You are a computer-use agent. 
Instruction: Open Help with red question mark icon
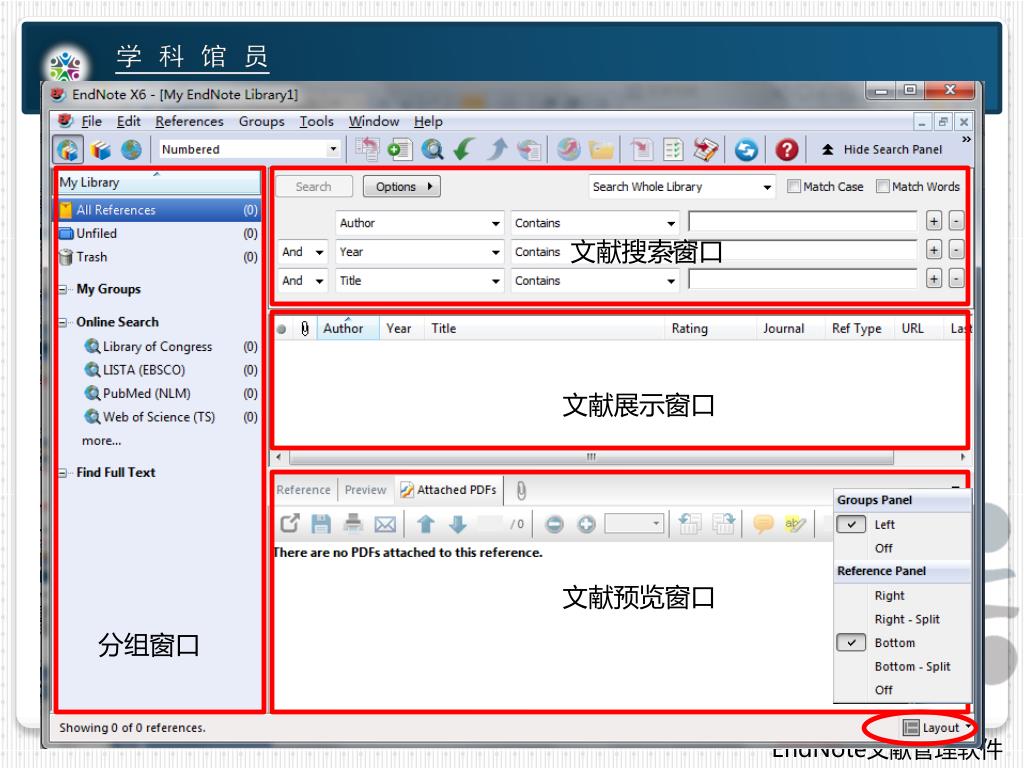[787, 150]
